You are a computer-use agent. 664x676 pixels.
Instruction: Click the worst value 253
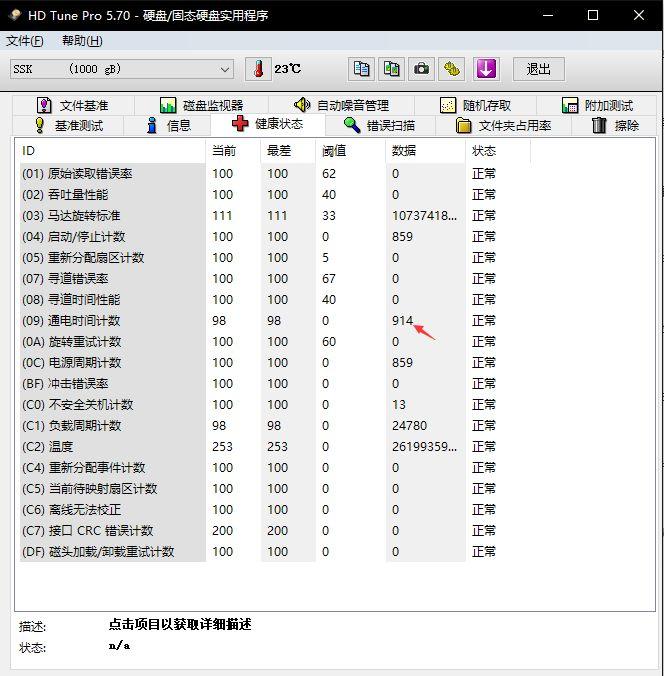(277, 447)
